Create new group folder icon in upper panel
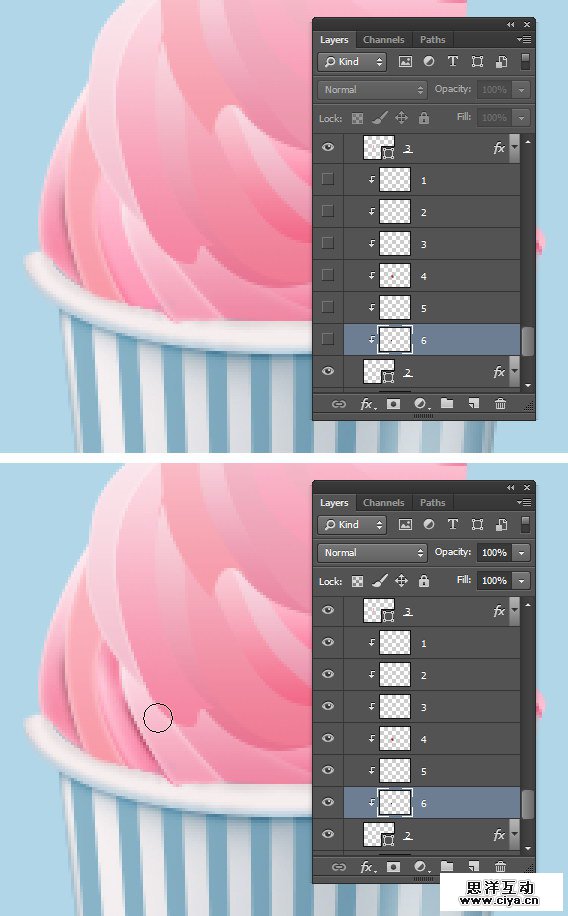Screen dimensions: 568x916 coord(447,403)
